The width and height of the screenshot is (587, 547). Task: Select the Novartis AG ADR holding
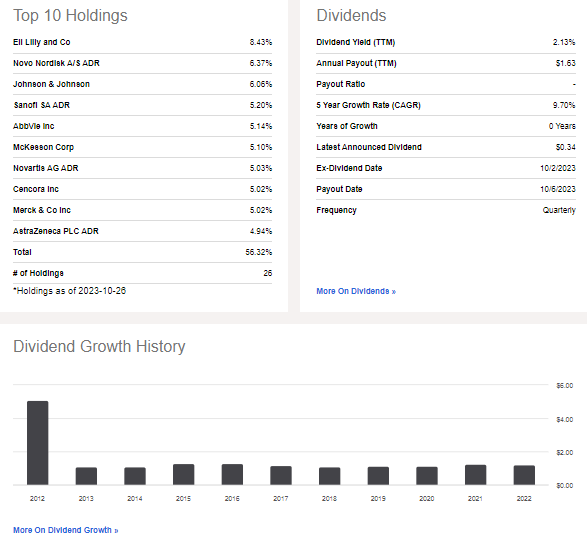point(46,168)
